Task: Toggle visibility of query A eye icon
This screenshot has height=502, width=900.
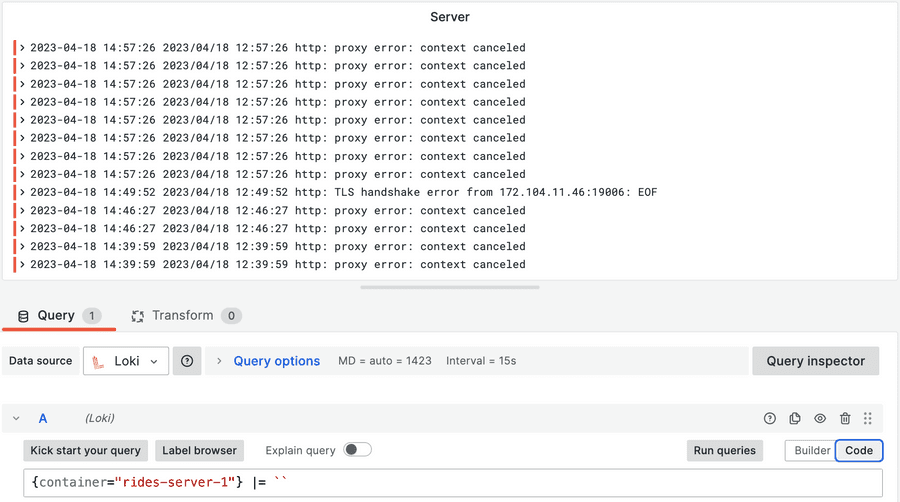Action: point(820,419)
